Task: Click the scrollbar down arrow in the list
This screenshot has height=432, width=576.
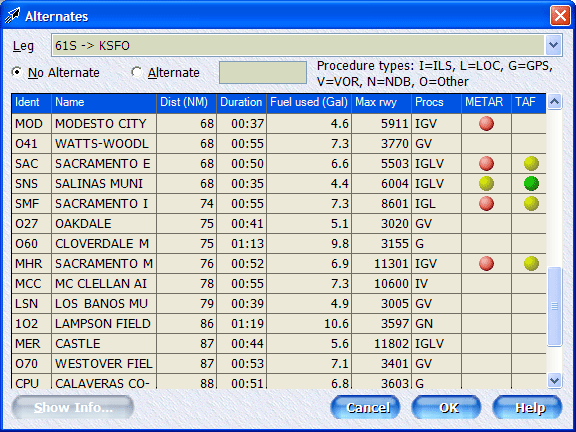Action: coord(554,381)
